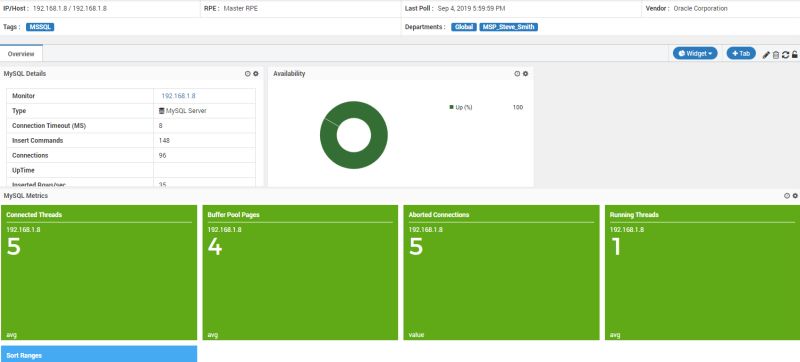Open the Widget dropdown button
800x362 pixels.
[695, 54]
